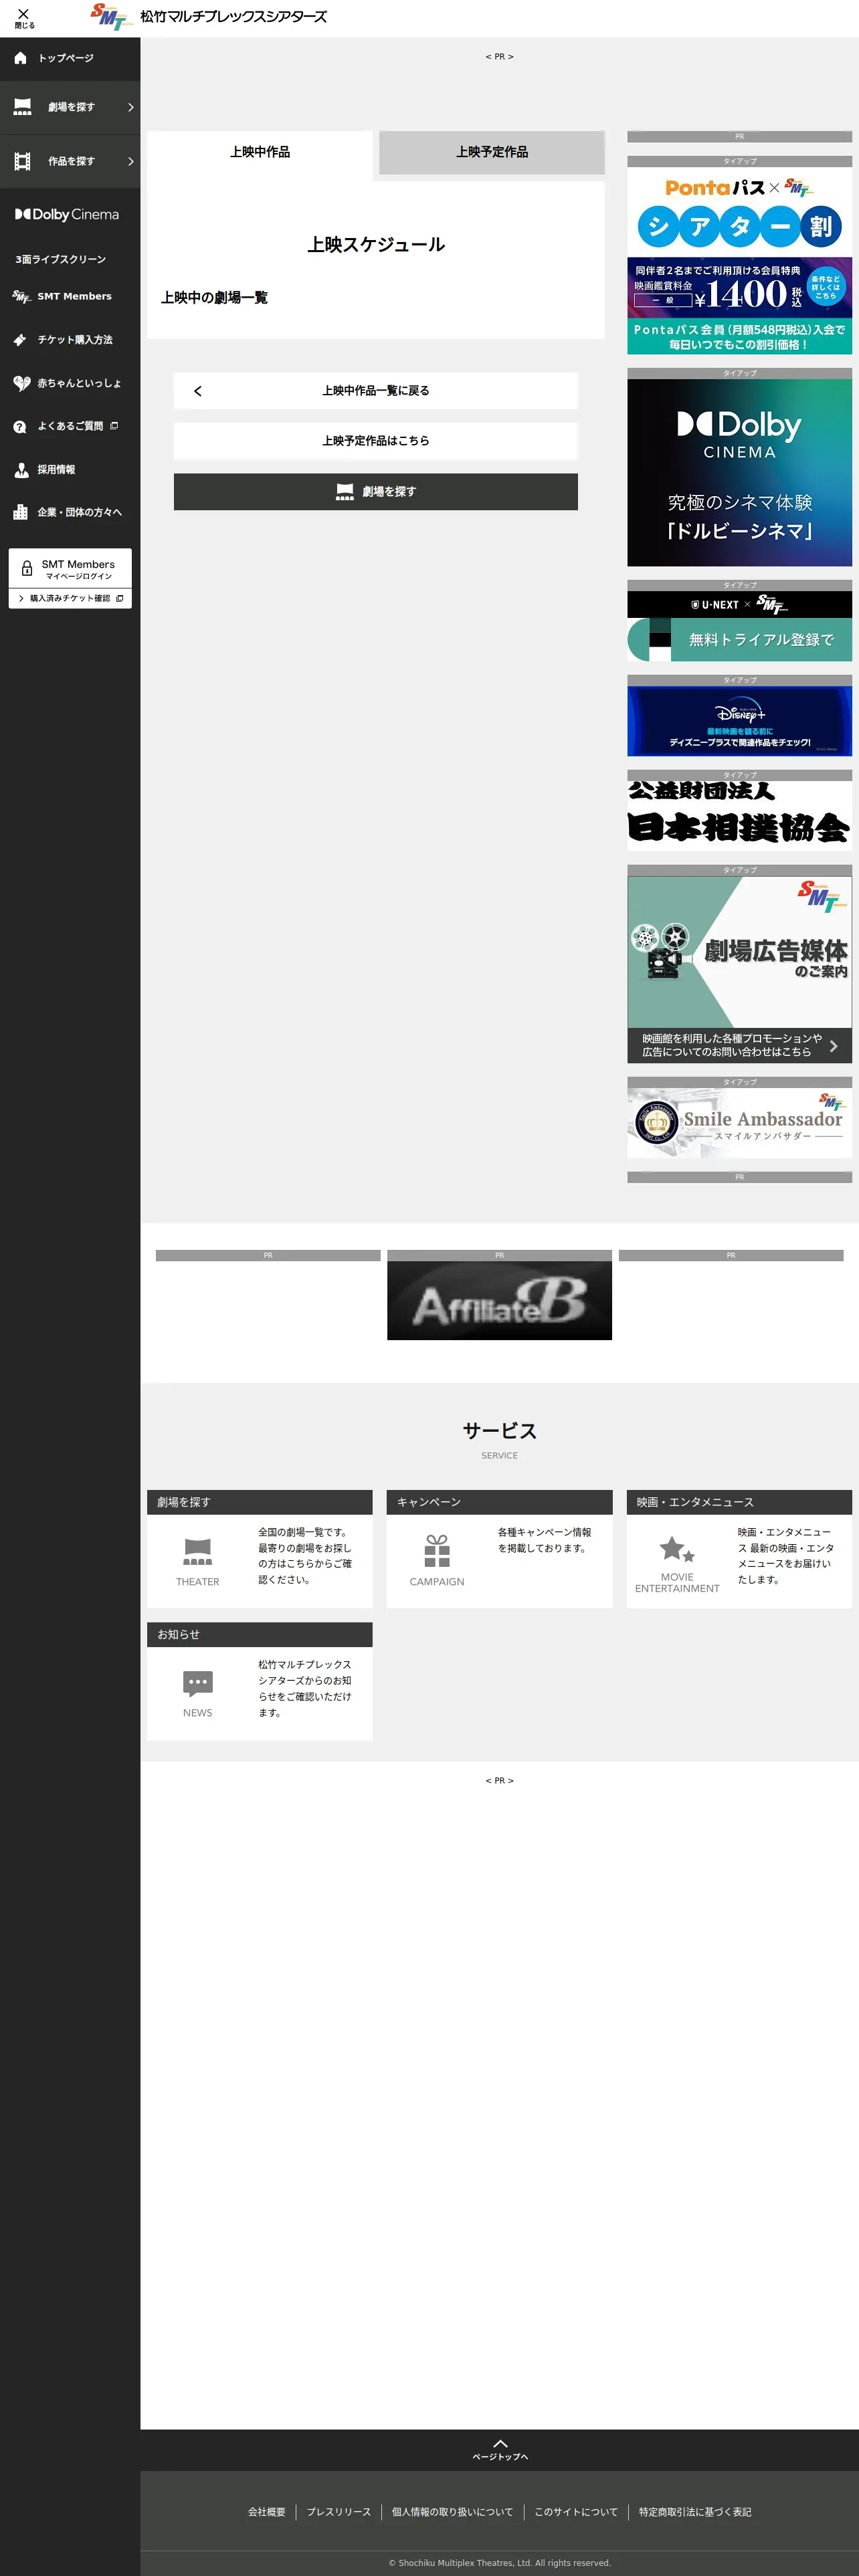
Task: Click dark 劇場を探す button
Action: tap(376, 492)
